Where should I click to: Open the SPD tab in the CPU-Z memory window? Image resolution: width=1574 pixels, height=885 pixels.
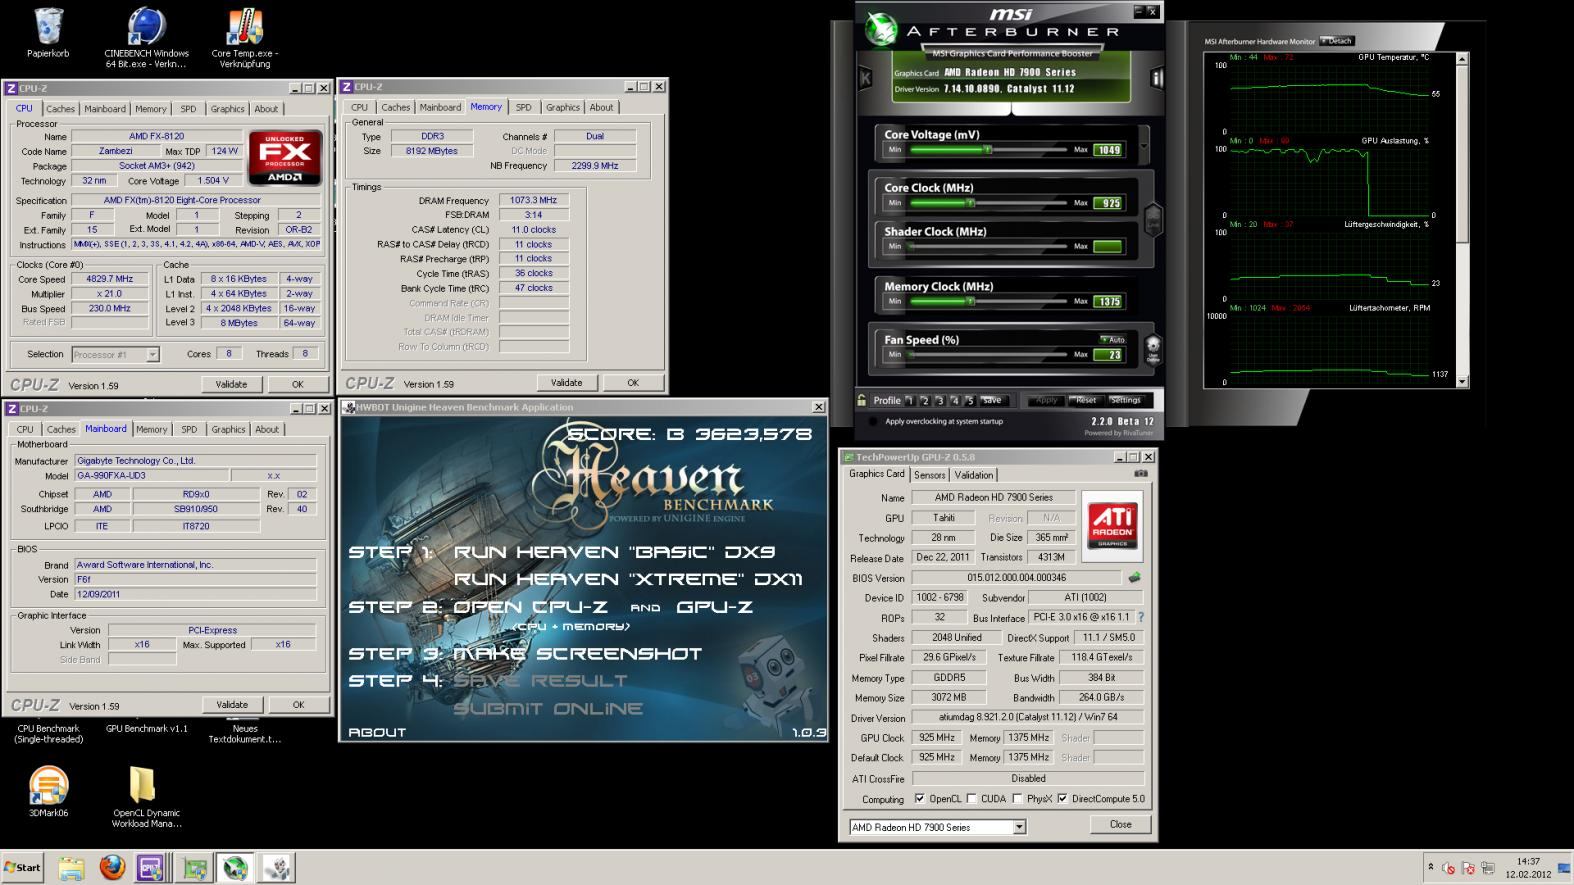(523, 107)
